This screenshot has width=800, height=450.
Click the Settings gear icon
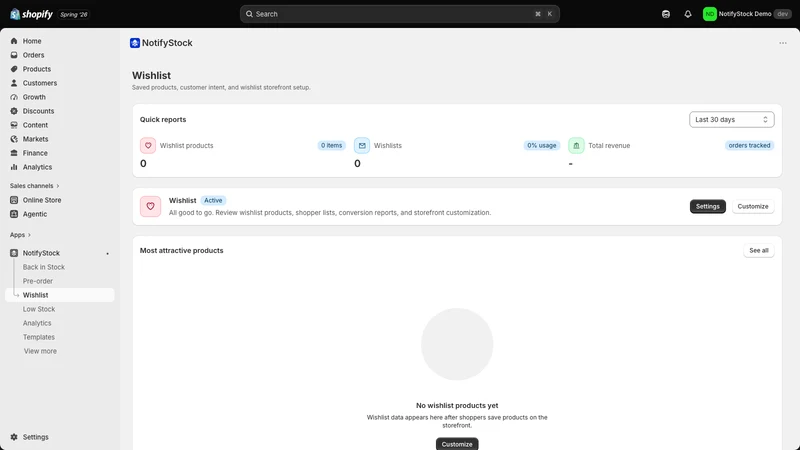pos(14,437)
